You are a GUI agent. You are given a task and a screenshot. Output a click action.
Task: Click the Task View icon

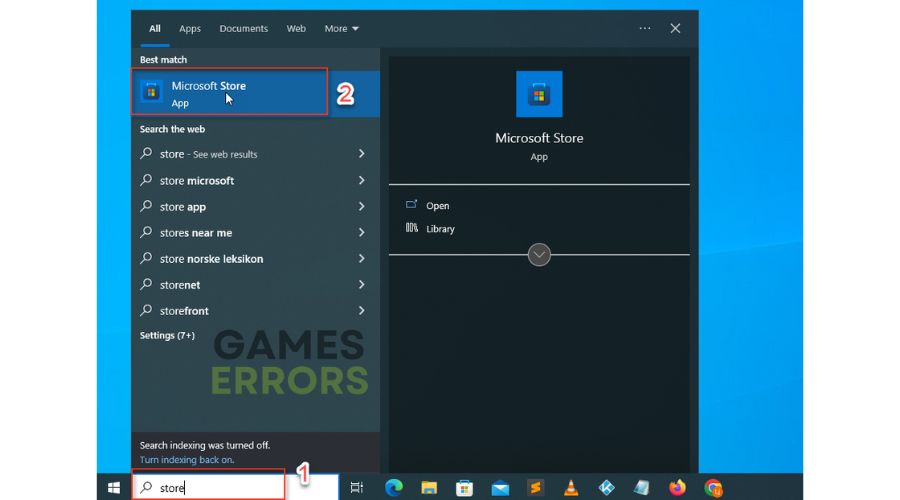click(356, 487)
